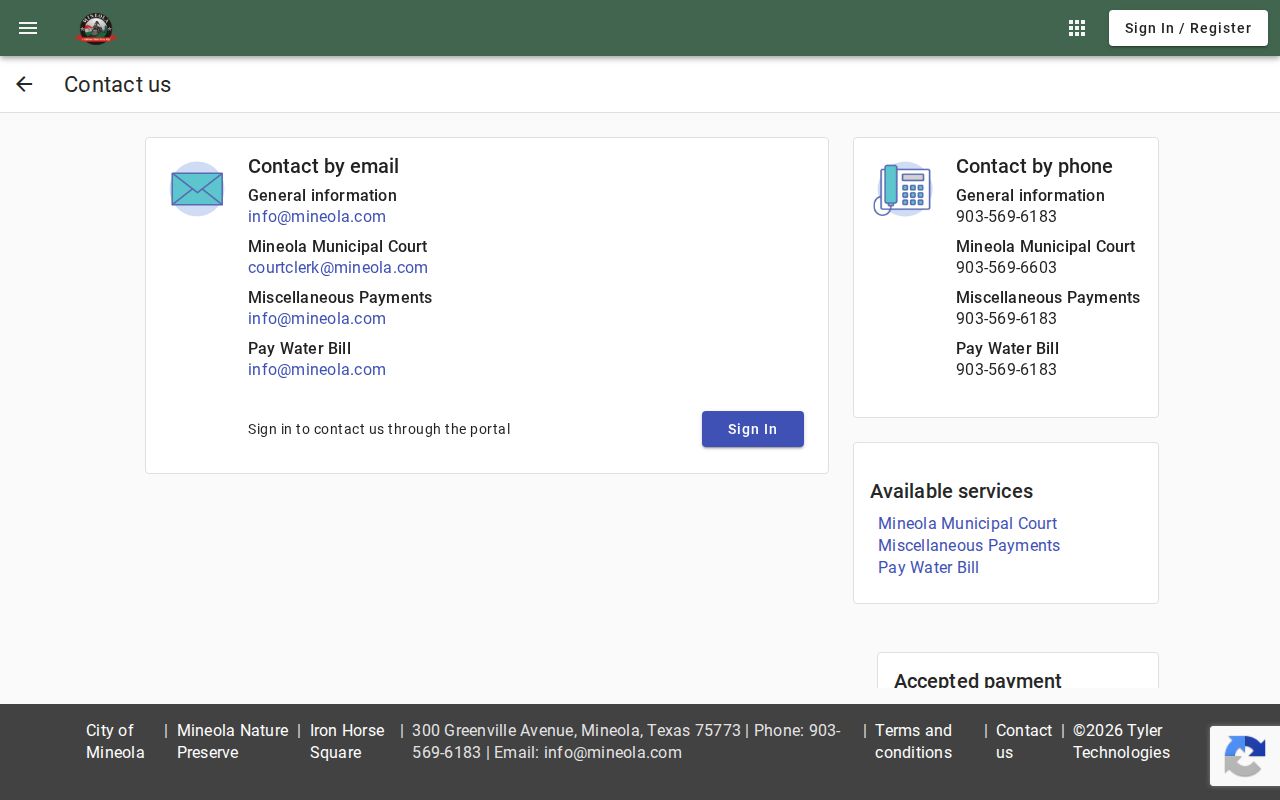The image size is (1280, 800).
Task: Click the telephone icon
Action: (x=902, y=189)
